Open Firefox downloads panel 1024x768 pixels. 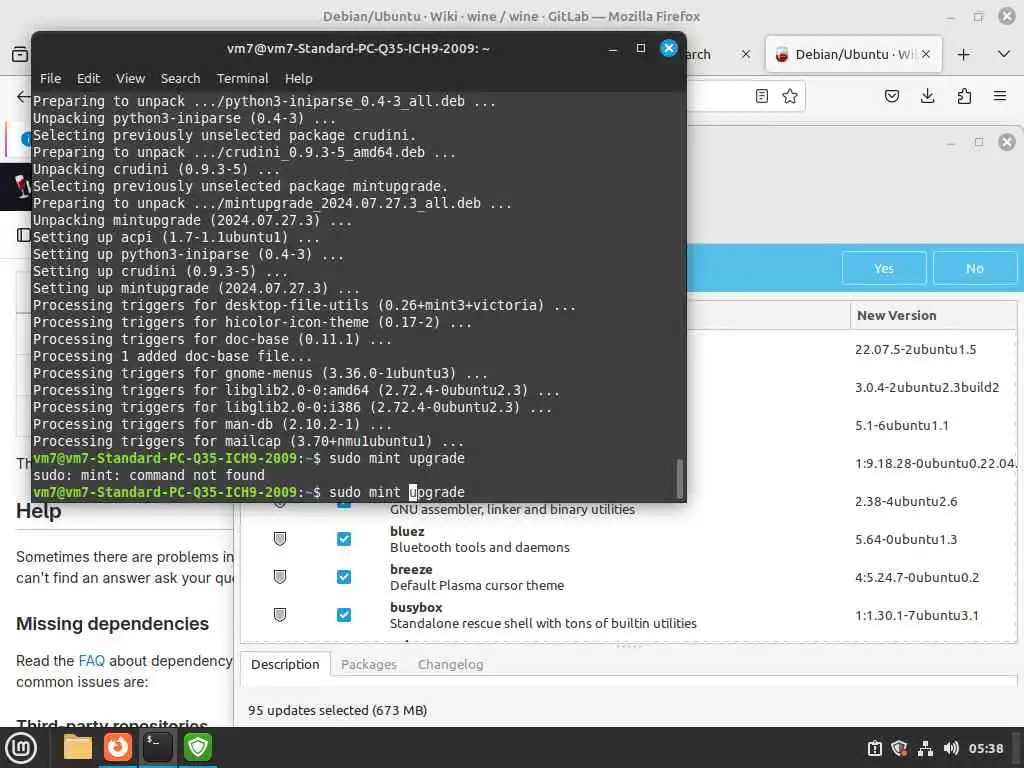tap(927, 96)
